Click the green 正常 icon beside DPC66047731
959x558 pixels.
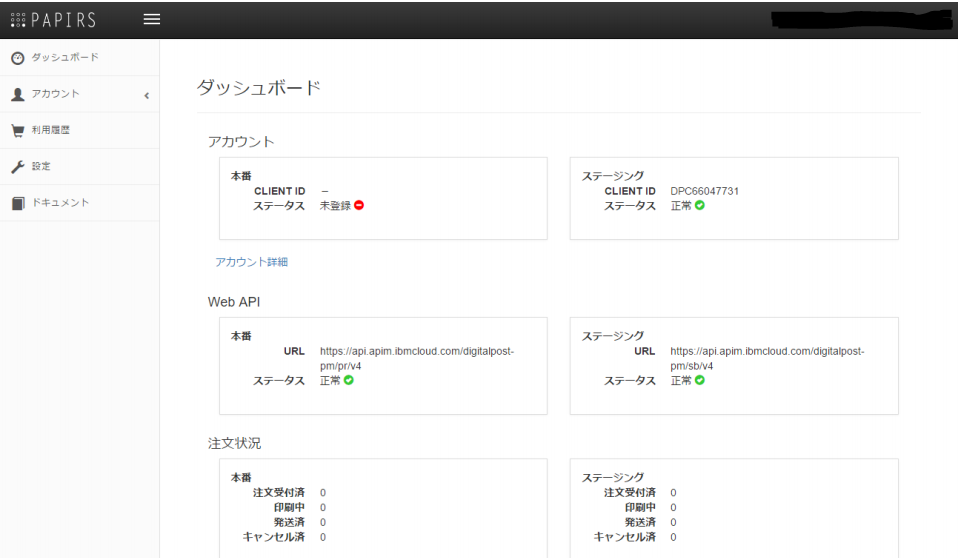tap(700, 206)
